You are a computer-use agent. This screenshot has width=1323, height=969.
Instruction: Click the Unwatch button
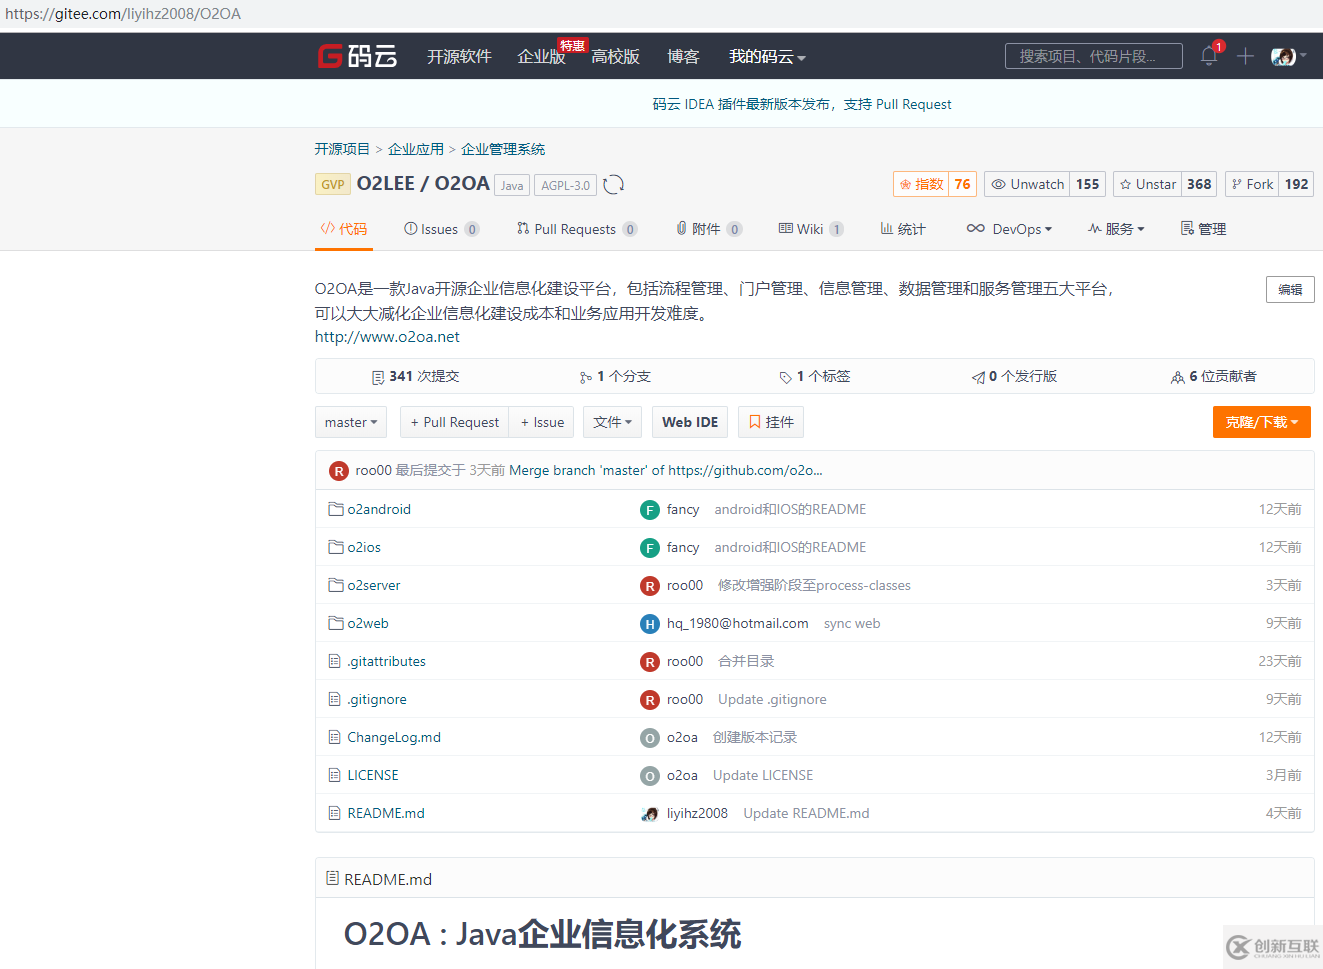coord(1027,184)
